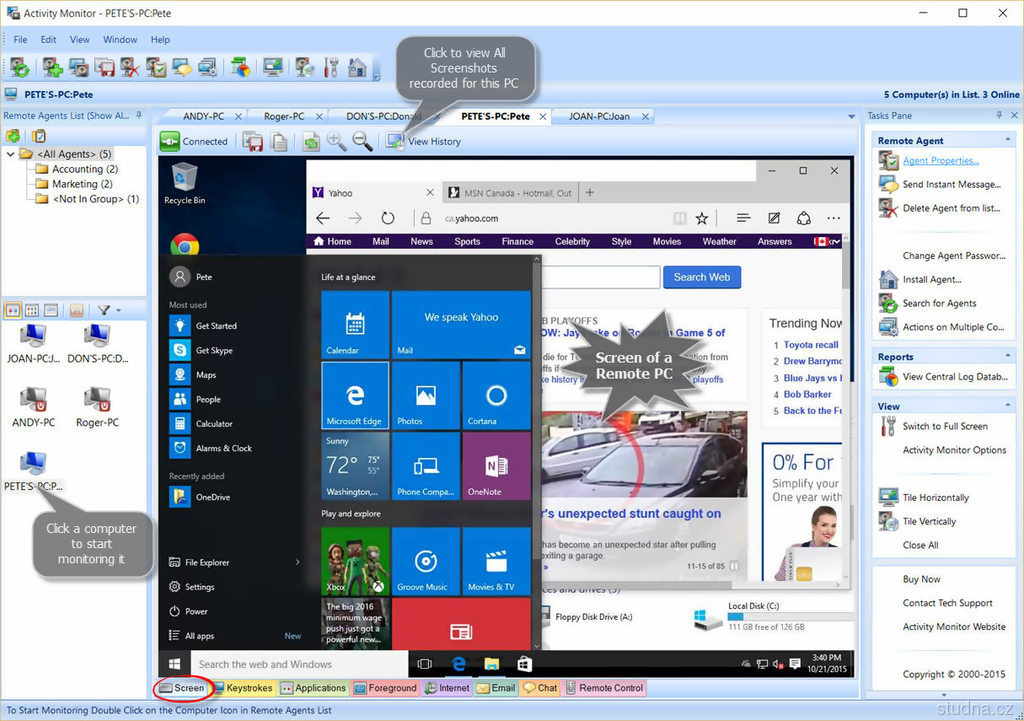Click Send Instant Message in Tasks Pane
The width and height of the screenshot is (1024, 721).
(952, 184)
